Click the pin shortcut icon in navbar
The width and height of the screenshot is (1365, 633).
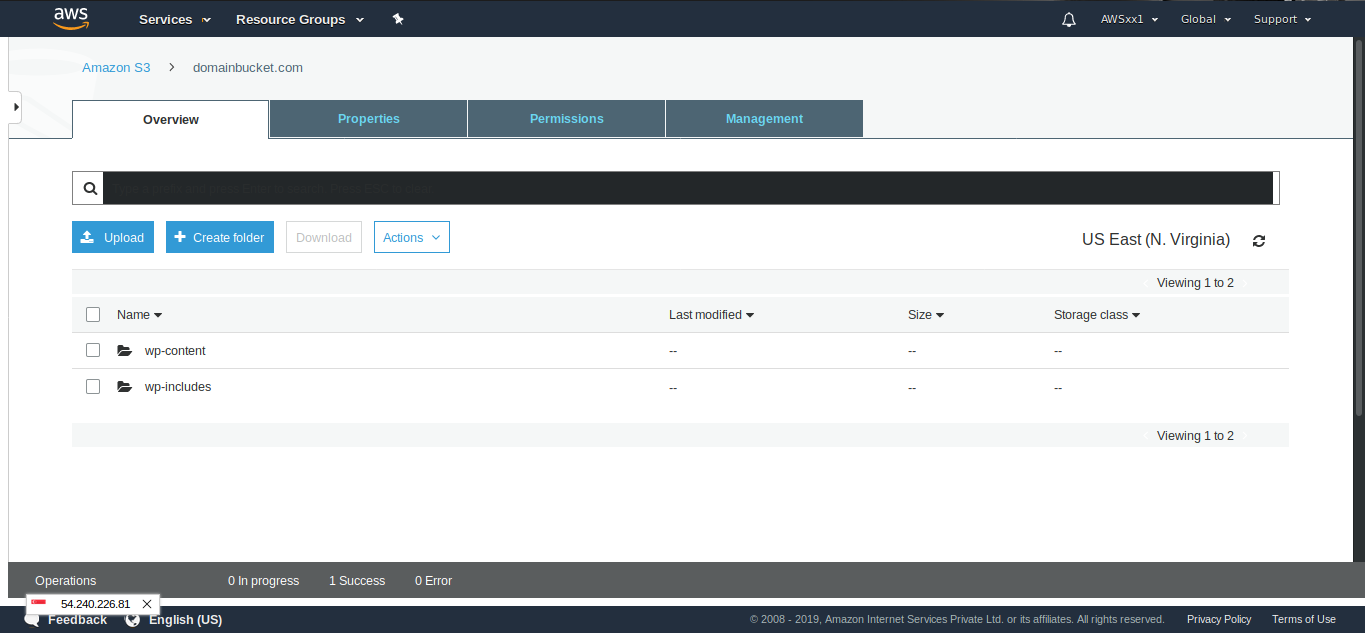[398, 19]
